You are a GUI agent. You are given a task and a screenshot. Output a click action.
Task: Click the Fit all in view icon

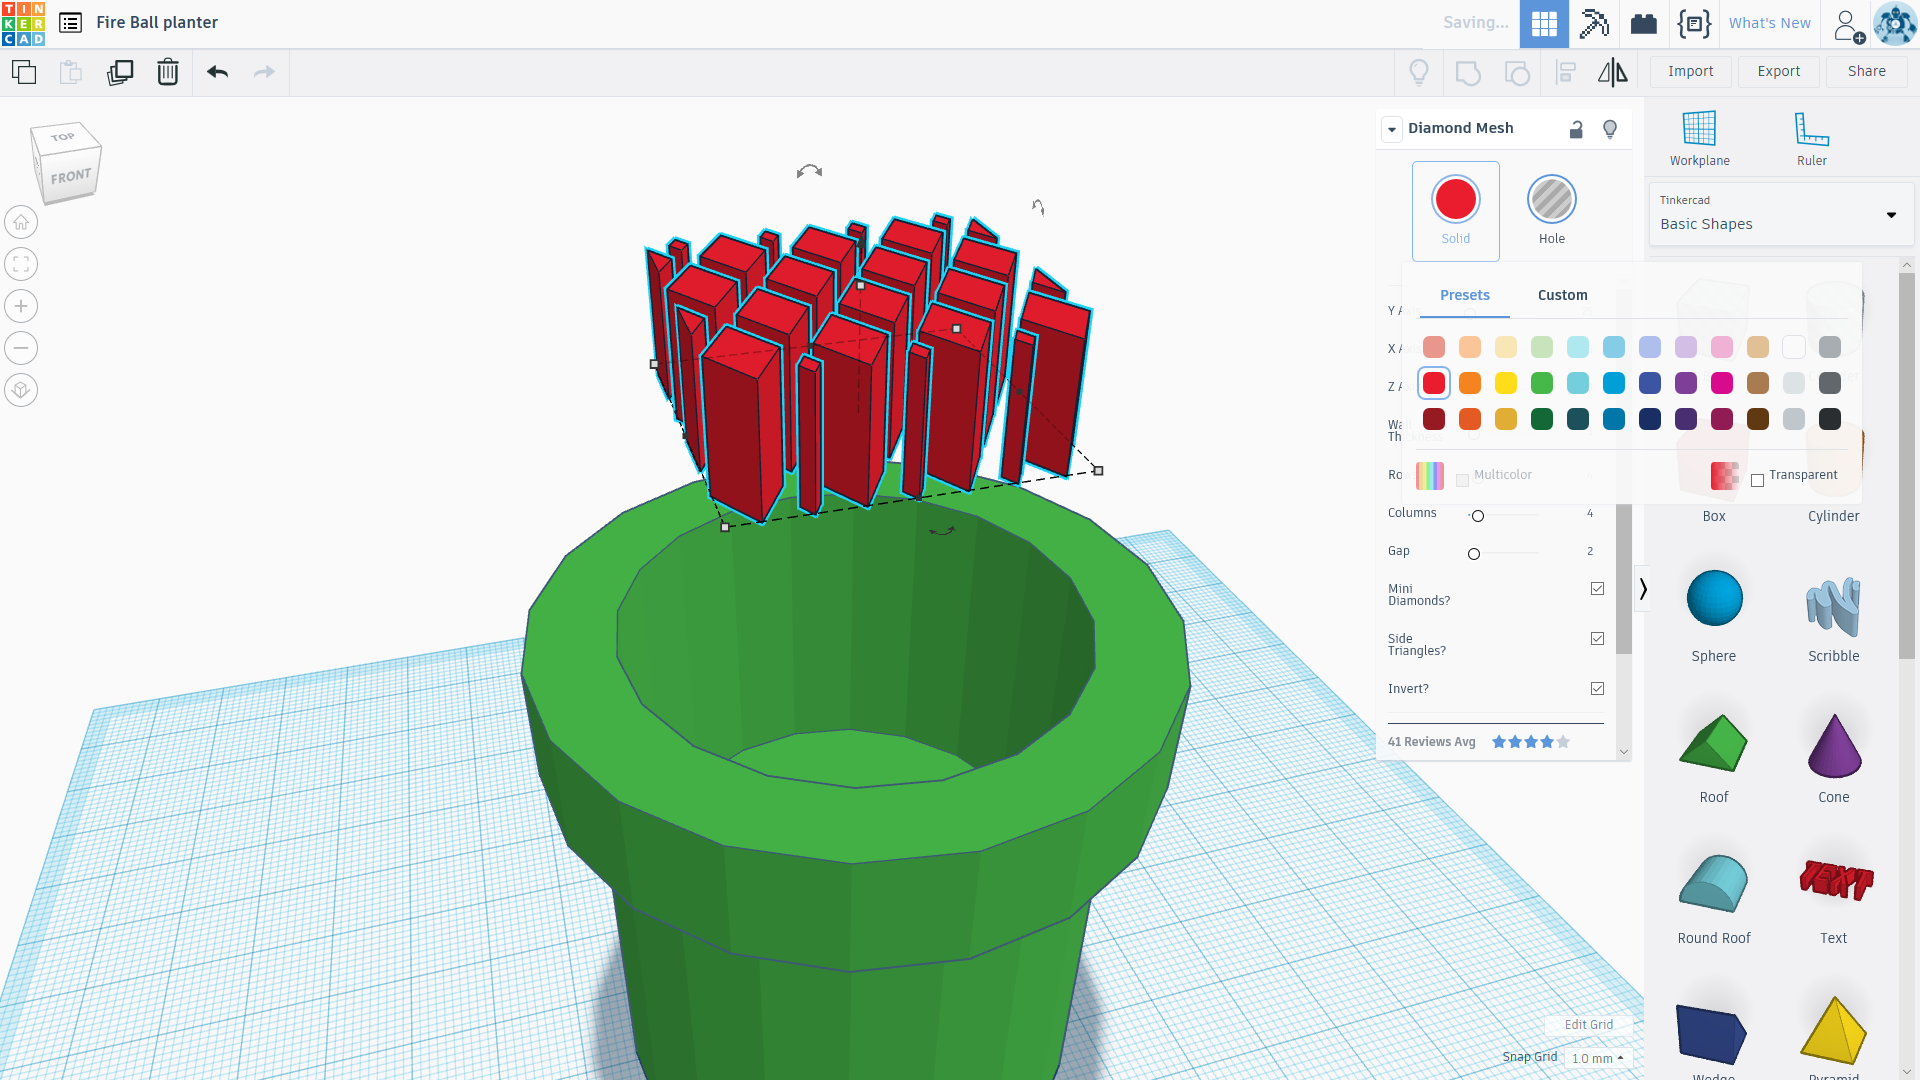[x=21, y=264]
